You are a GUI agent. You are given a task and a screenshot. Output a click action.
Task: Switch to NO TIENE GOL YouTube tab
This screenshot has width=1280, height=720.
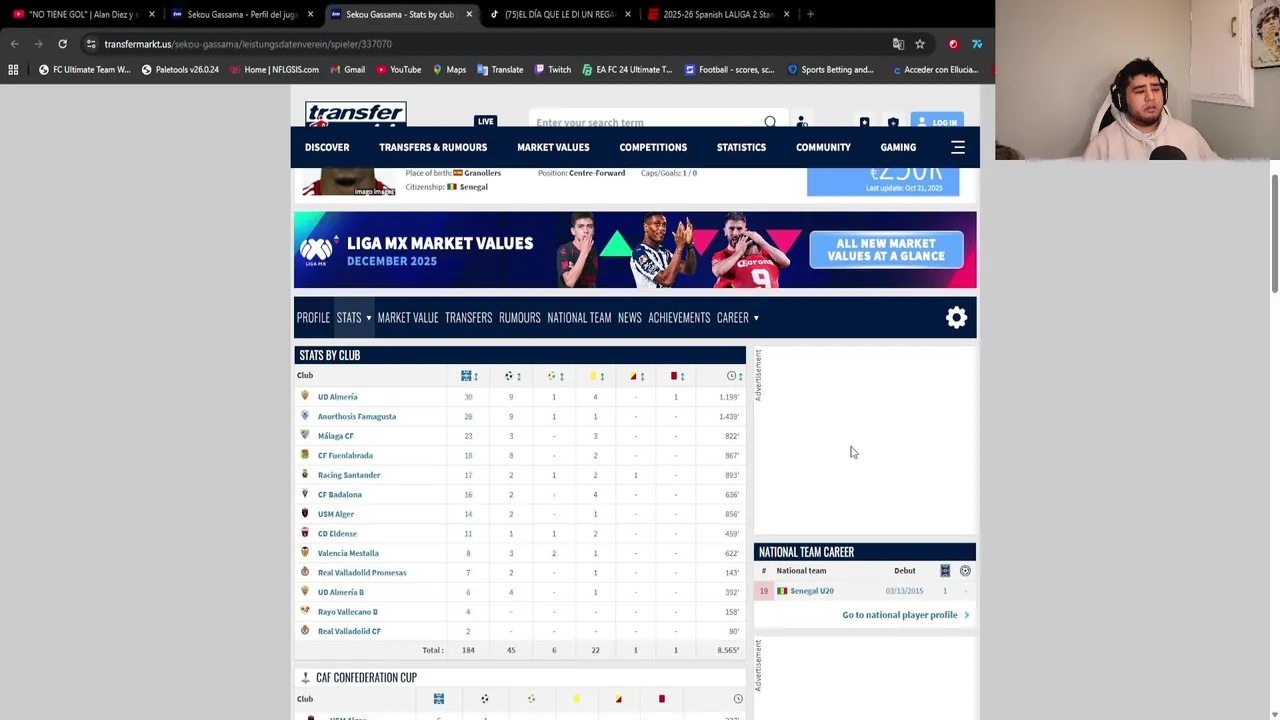[x=84, y=14]
